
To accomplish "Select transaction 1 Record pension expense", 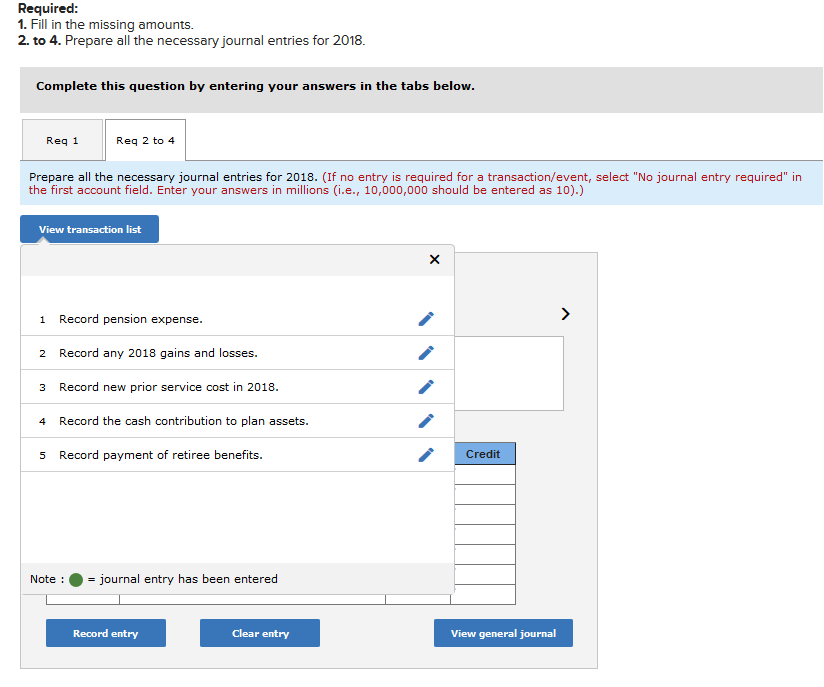I will click(x=237, y=319).
